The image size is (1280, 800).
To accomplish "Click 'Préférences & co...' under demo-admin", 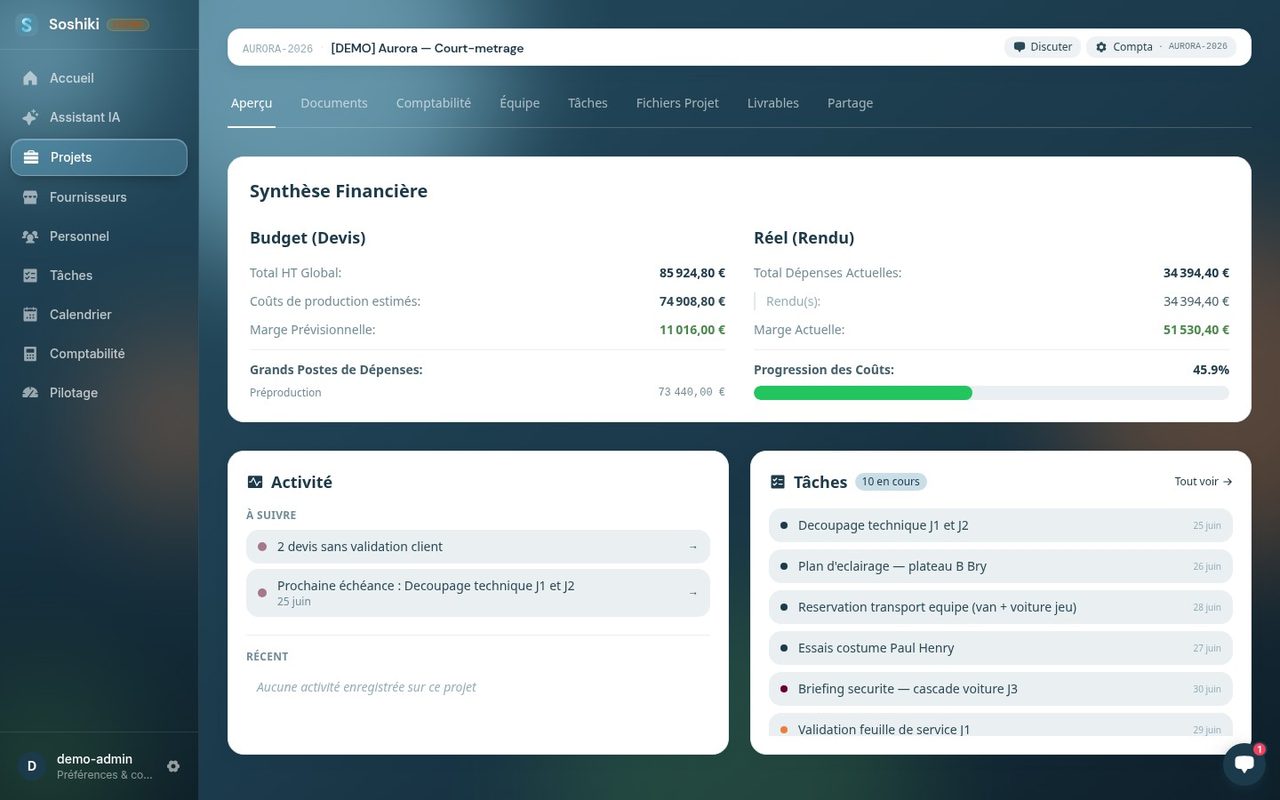I will point(105,775).
